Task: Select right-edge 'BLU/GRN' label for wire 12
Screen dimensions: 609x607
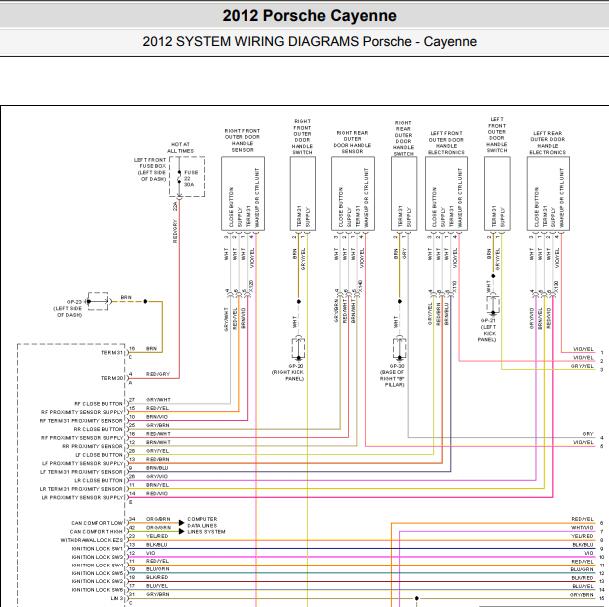Action: tap(582, 569)
